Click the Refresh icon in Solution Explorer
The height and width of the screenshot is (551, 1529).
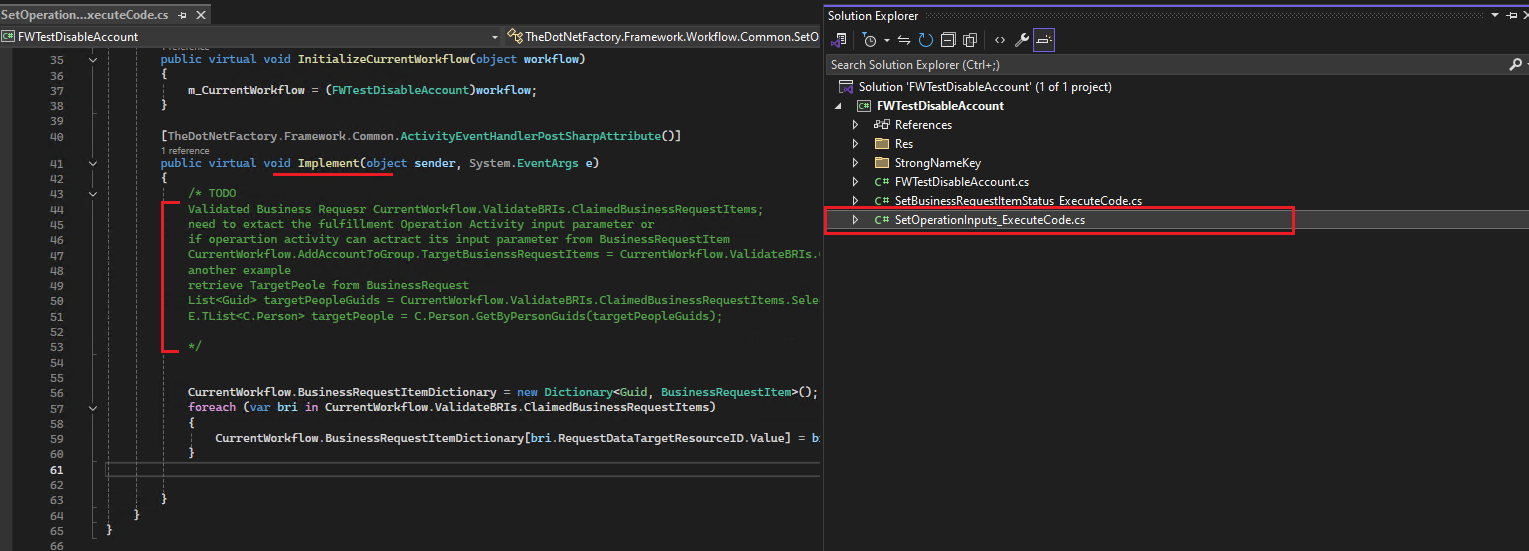point(925,40)
